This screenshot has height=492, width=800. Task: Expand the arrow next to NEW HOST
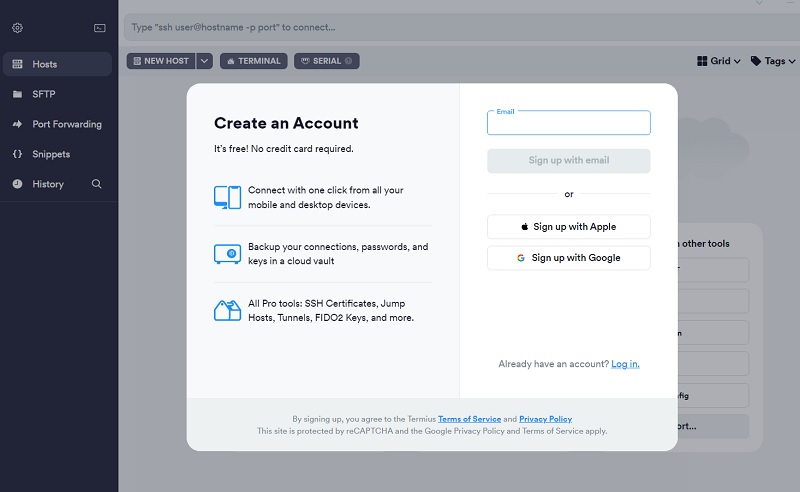point(204,61)
